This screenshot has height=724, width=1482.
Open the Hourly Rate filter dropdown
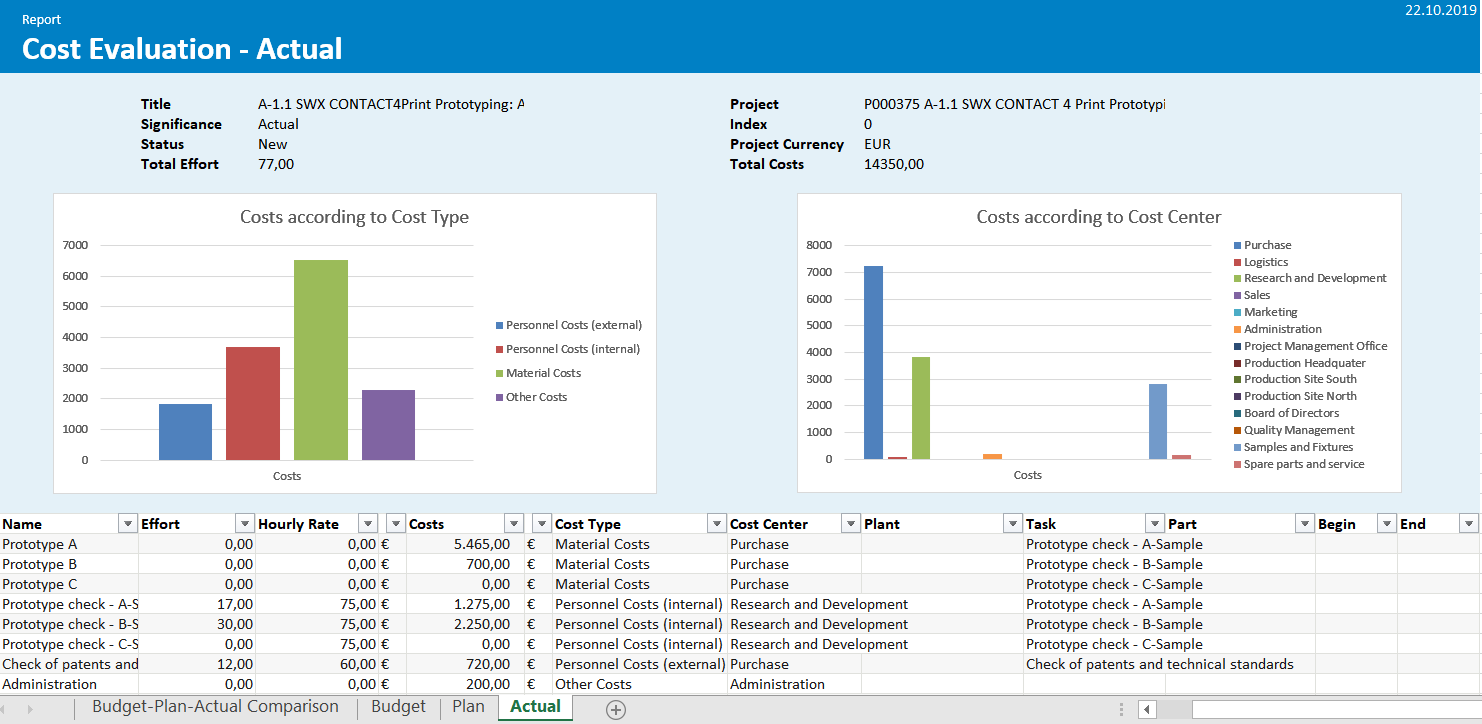(x=367, y=523)
